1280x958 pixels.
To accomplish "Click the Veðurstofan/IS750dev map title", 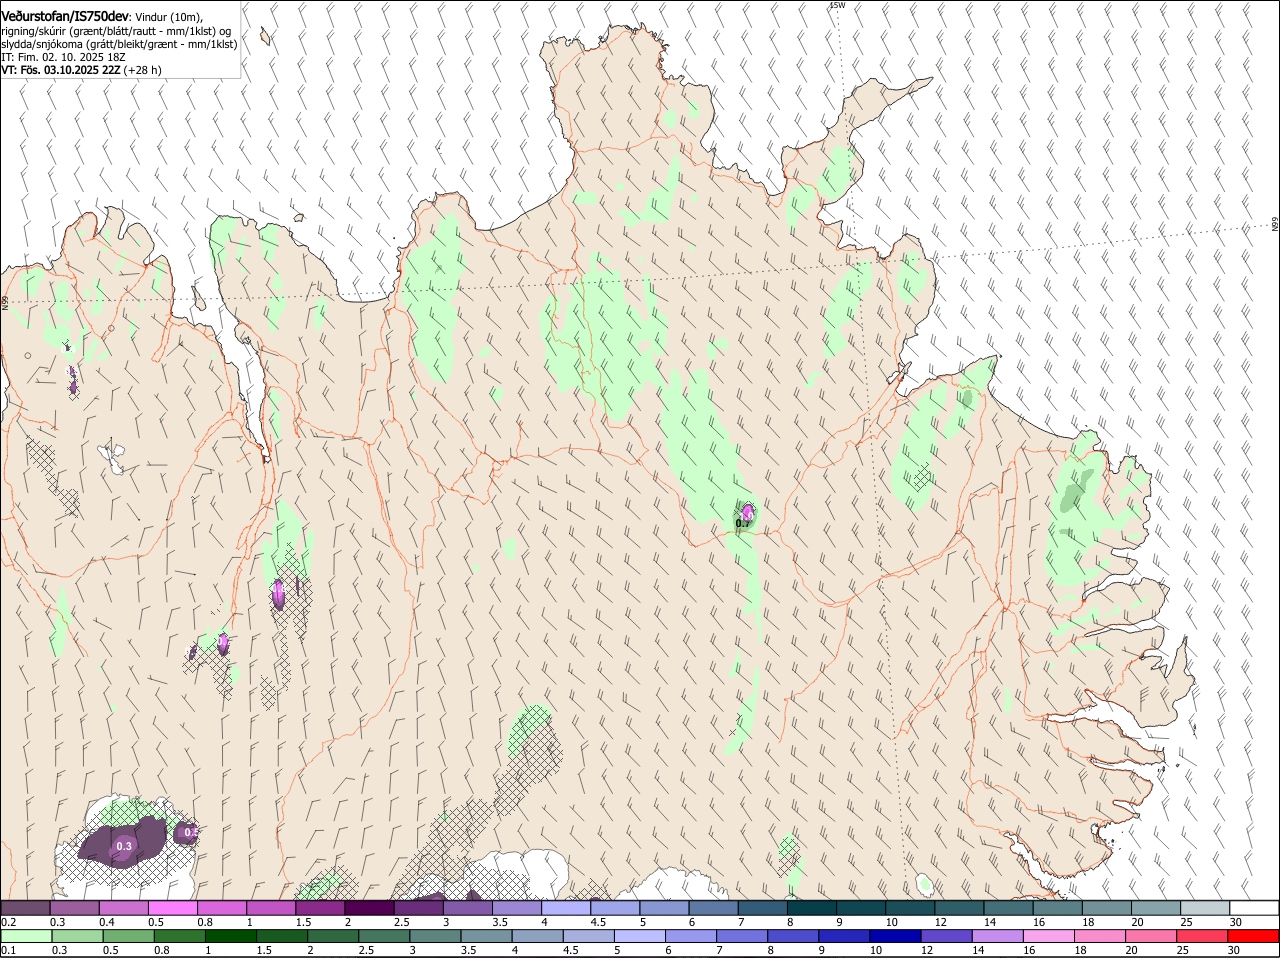I will 65,16.
